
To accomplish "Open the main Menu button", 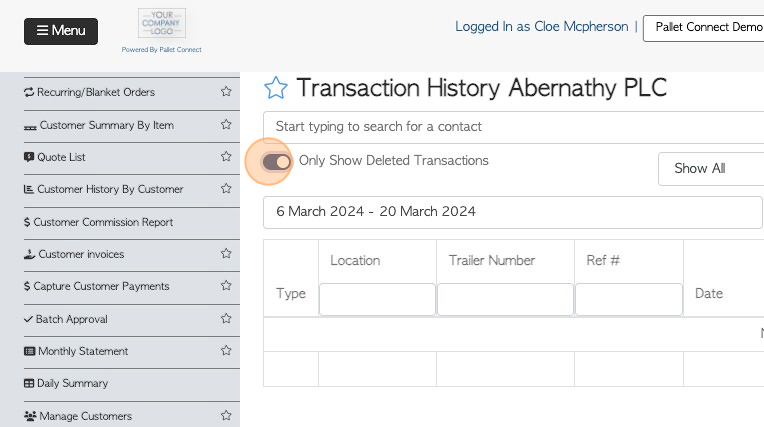I will (x=61, y=31).
